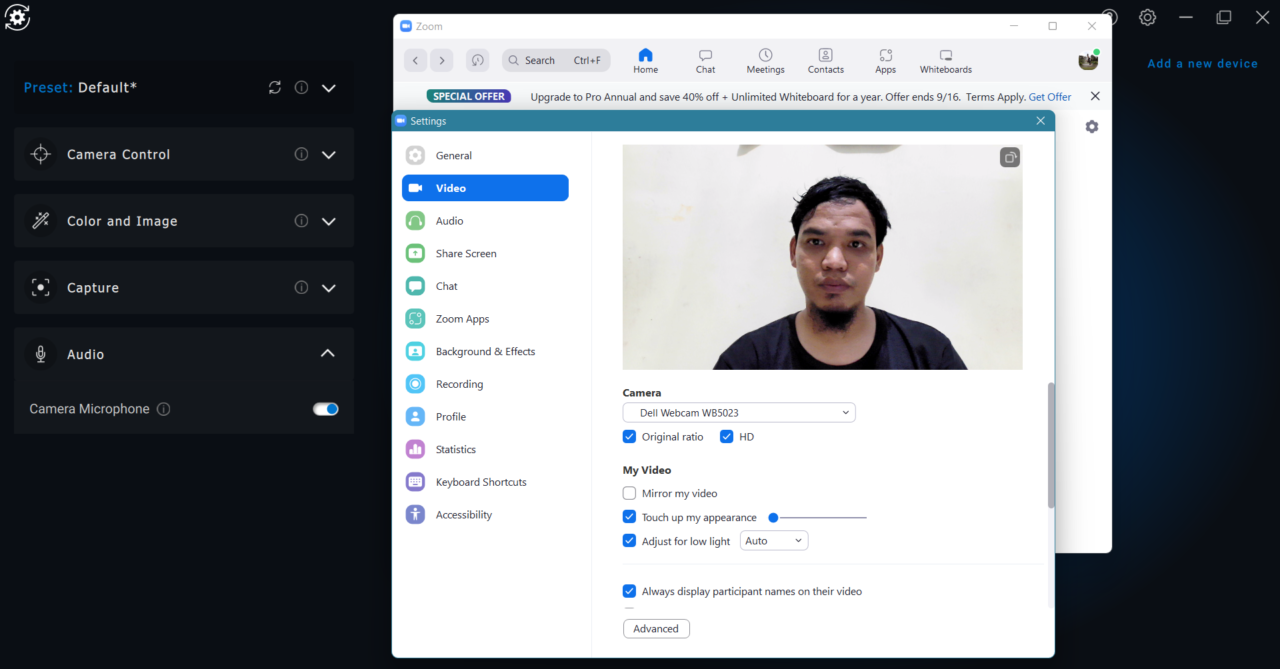Switch to the Audio settings tab
This screenshot has width=1280, height=669.
449,221
